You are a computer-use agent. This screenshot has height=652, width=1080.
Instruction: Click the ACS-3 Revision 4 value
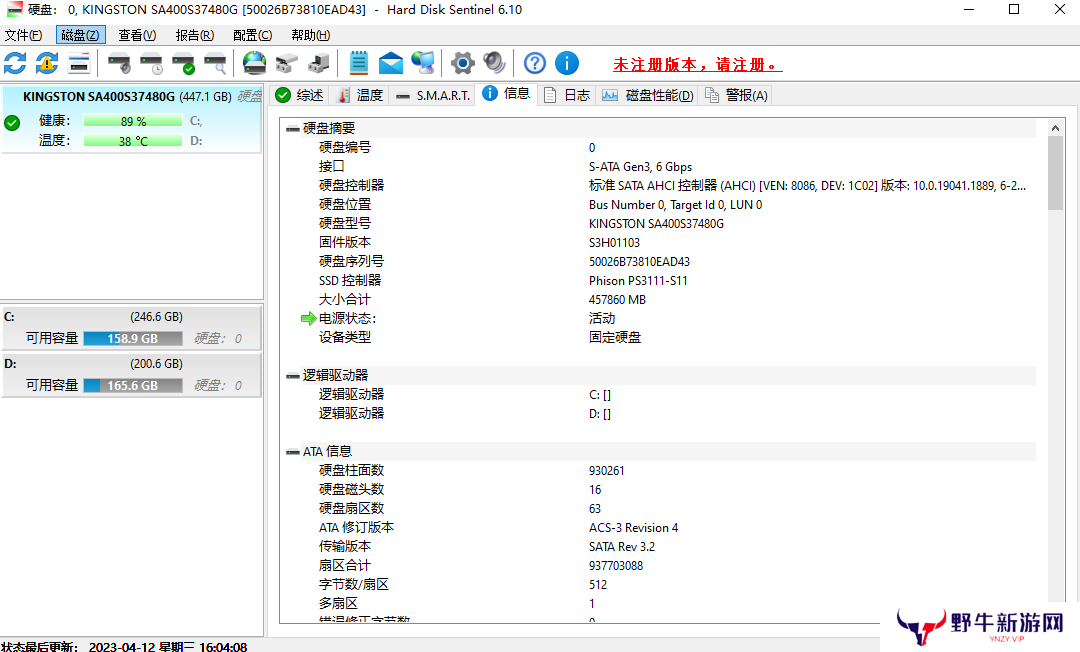click(x=633, y=528)
